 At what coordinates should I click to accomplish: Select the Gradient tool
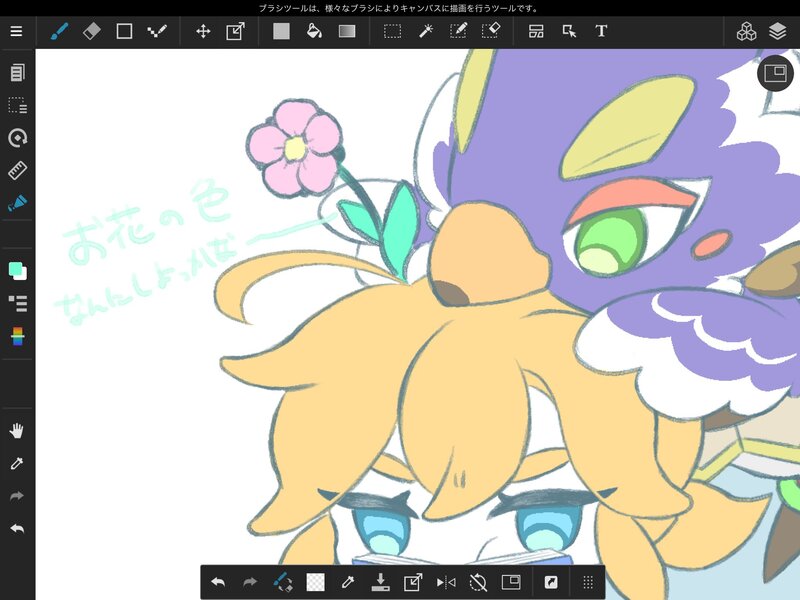click(347, 32)
